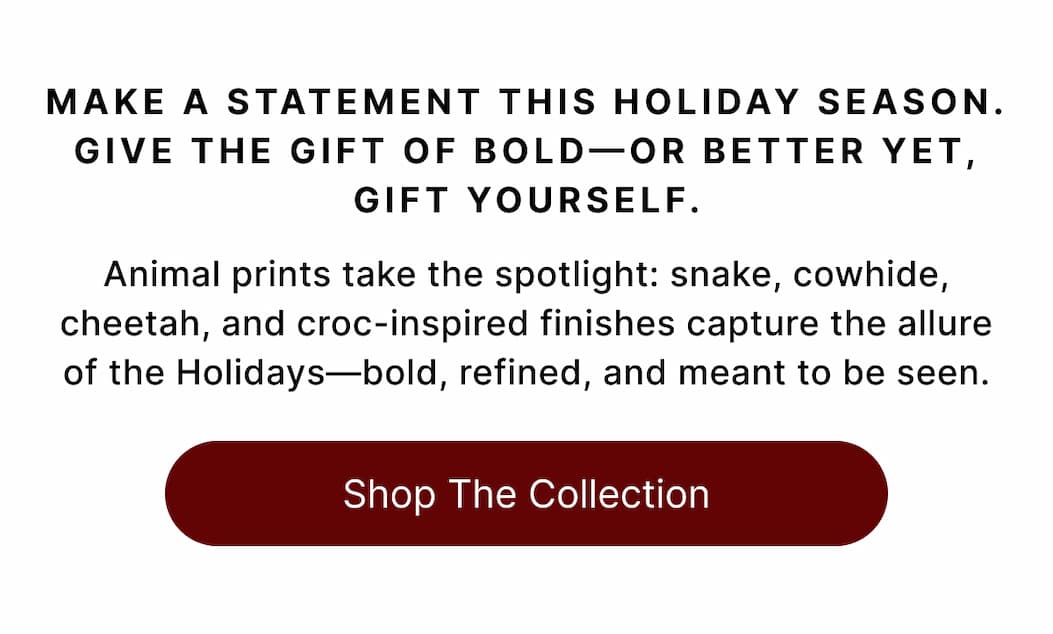Screen dimensions: 1053x634
Task: Click the Shop The Collection button
Action: (x=527, y=493)
